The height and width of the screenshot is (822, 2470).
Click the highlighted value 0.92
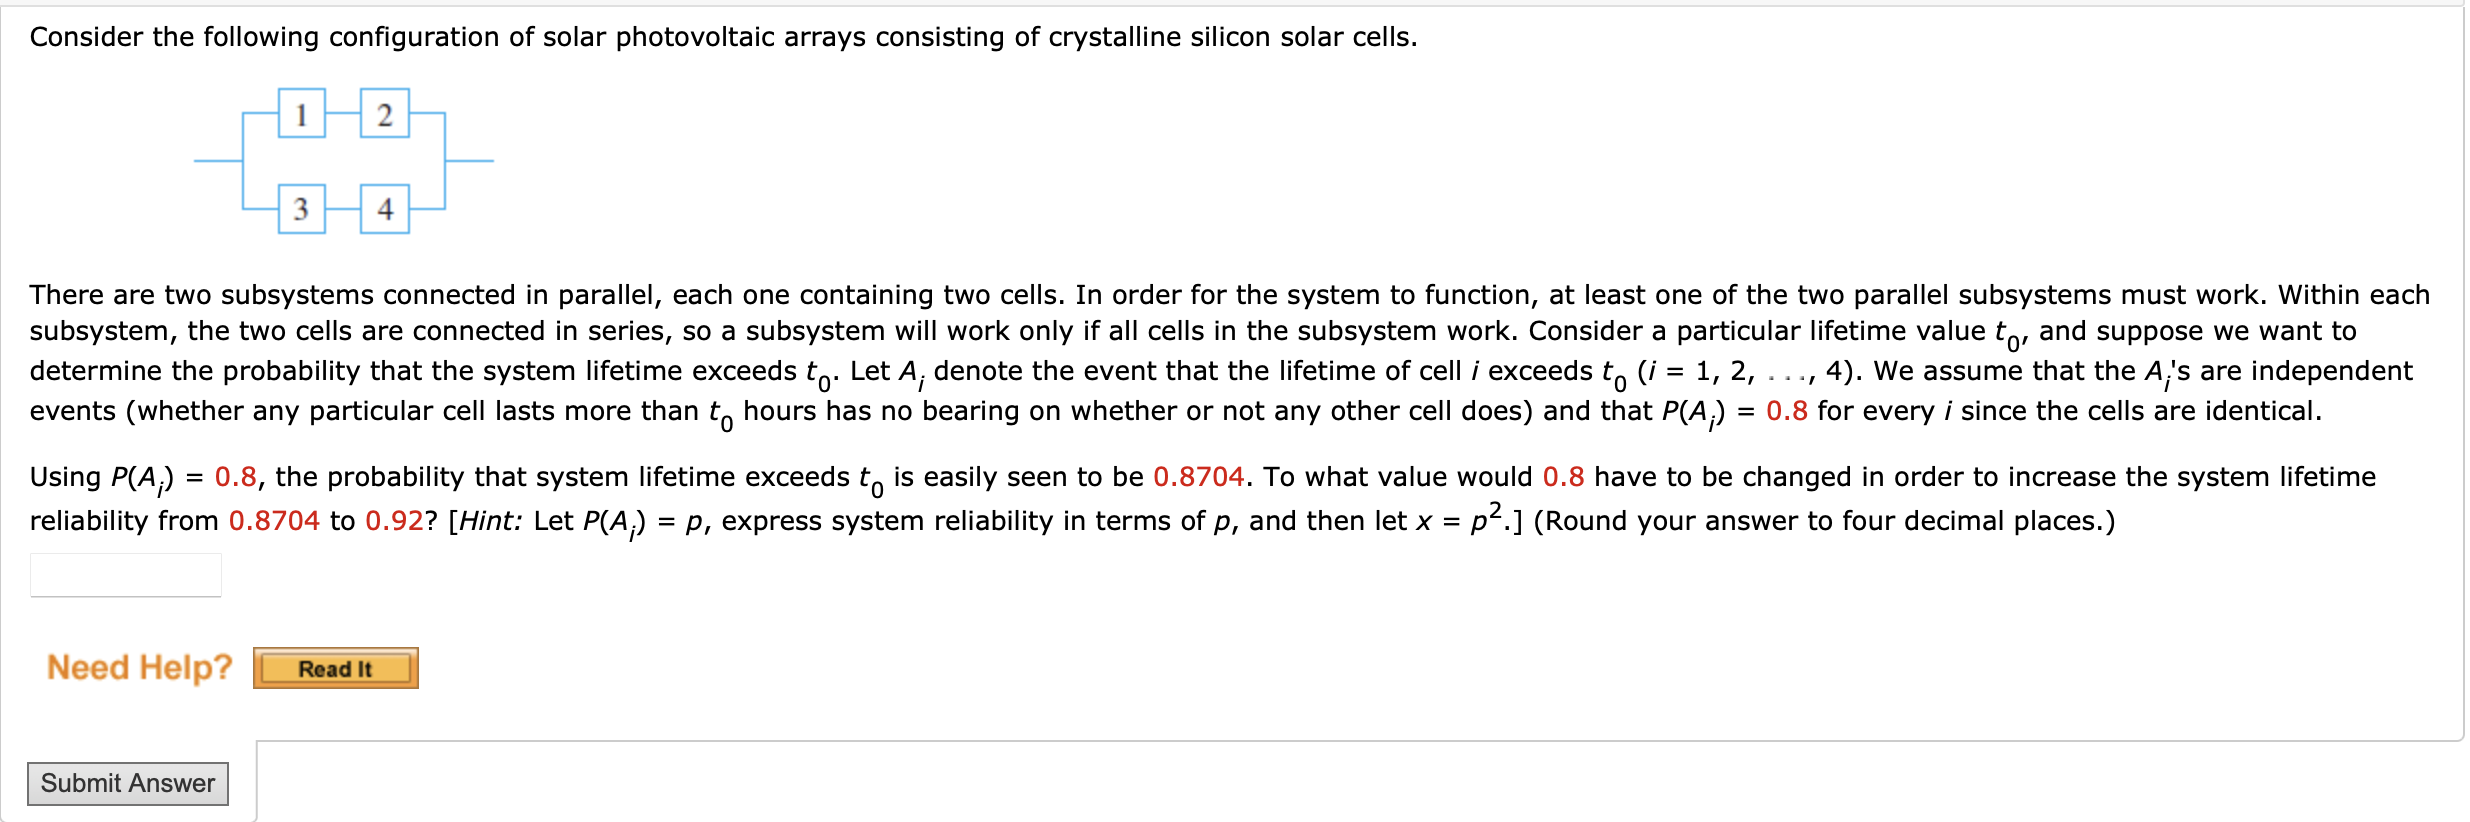click(x=399, y=520)
